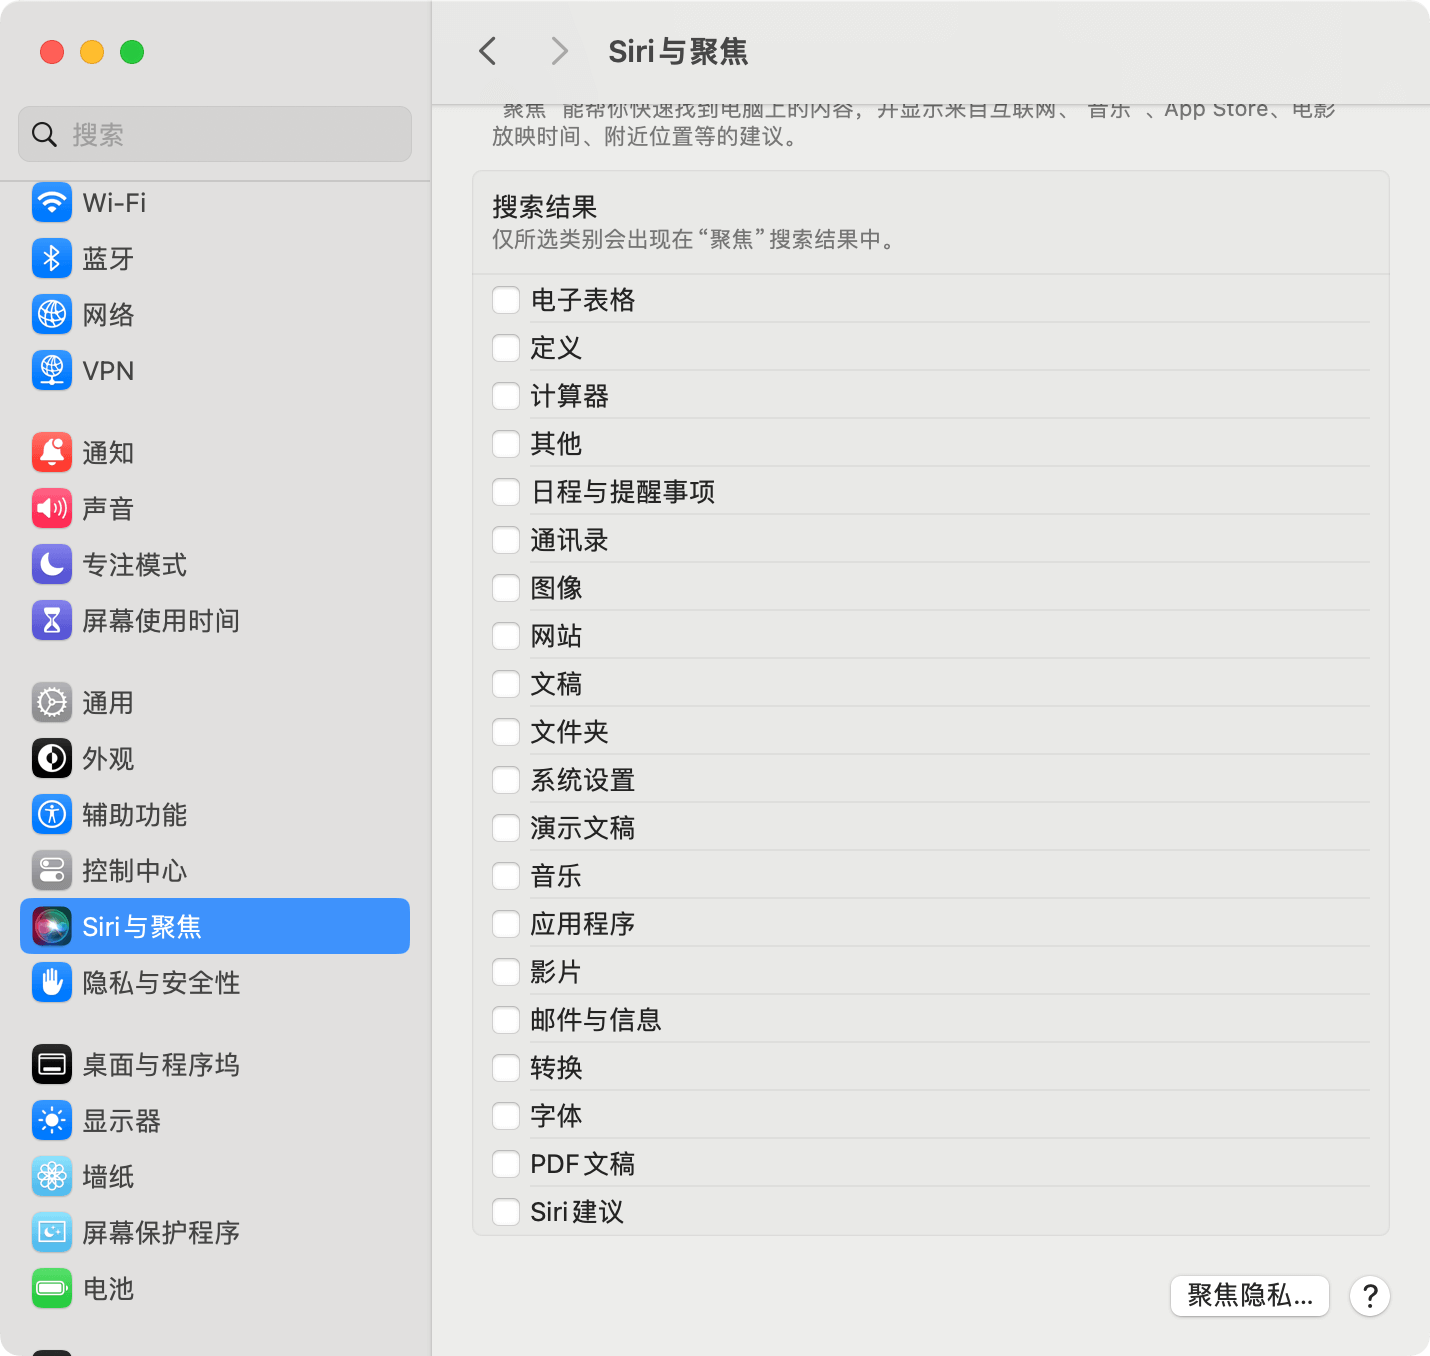
Task: Open the VPN icon in sidebar
Action: pos(52,371)
